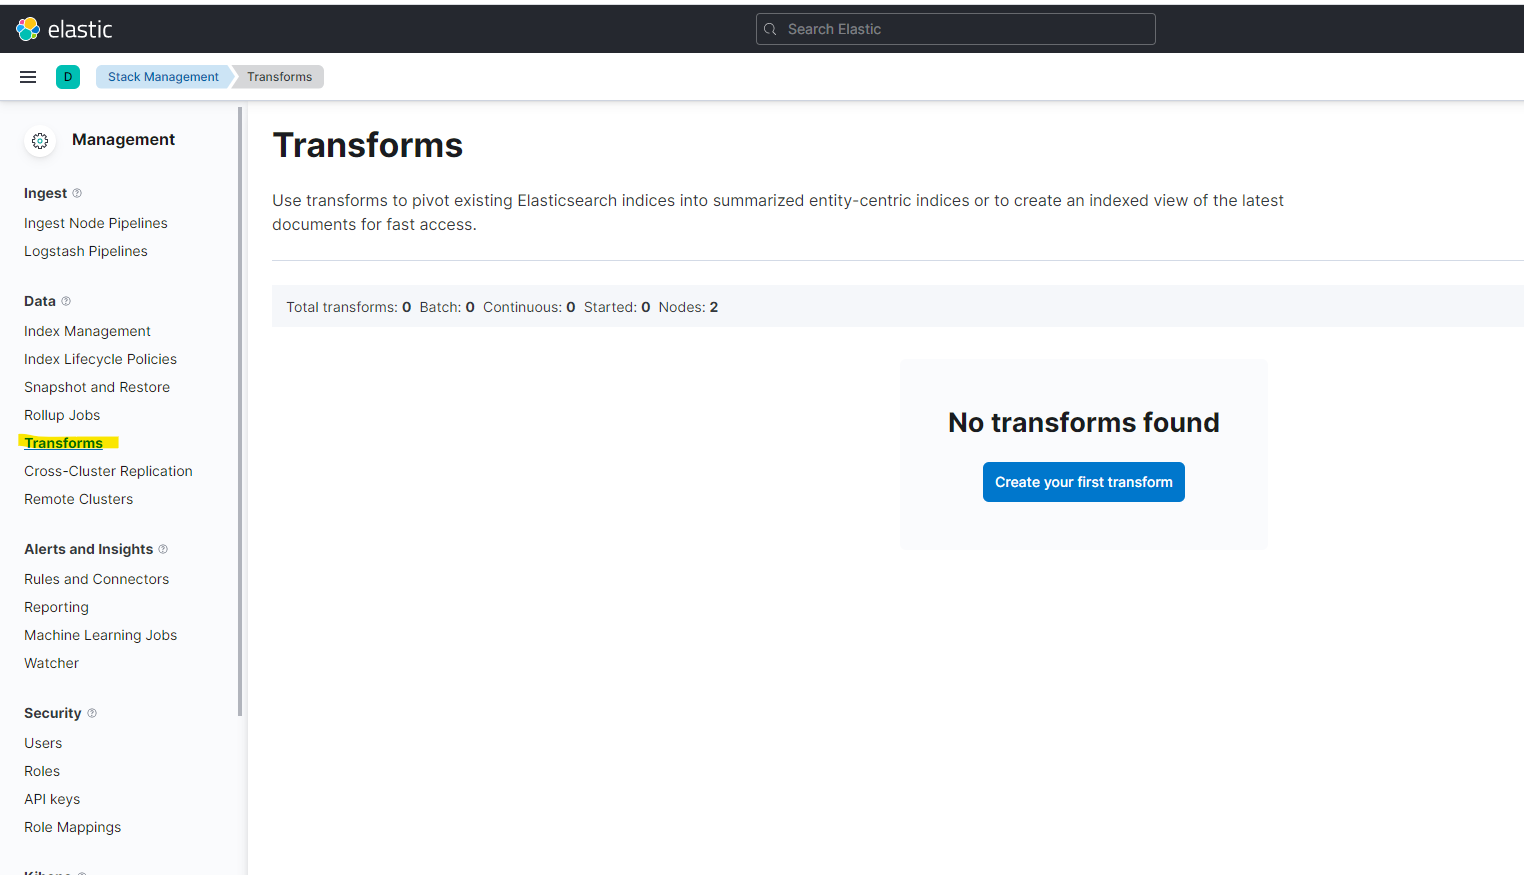Click the Management sidebar heading
This screenshot has width=1524, height=875.
click(123, 140)
